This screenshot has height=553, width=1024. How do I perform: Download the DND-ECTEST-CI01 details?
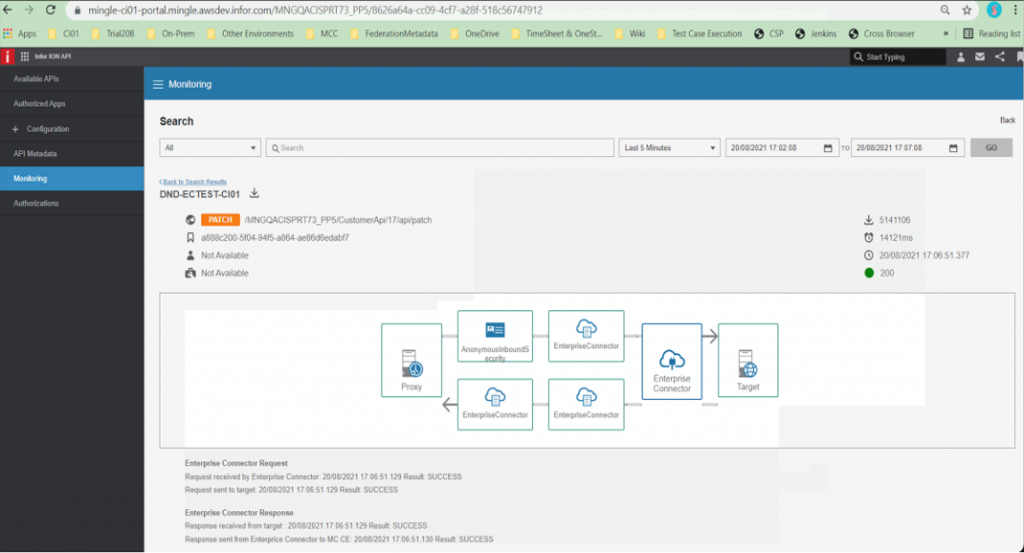click(x=254, y=194)
